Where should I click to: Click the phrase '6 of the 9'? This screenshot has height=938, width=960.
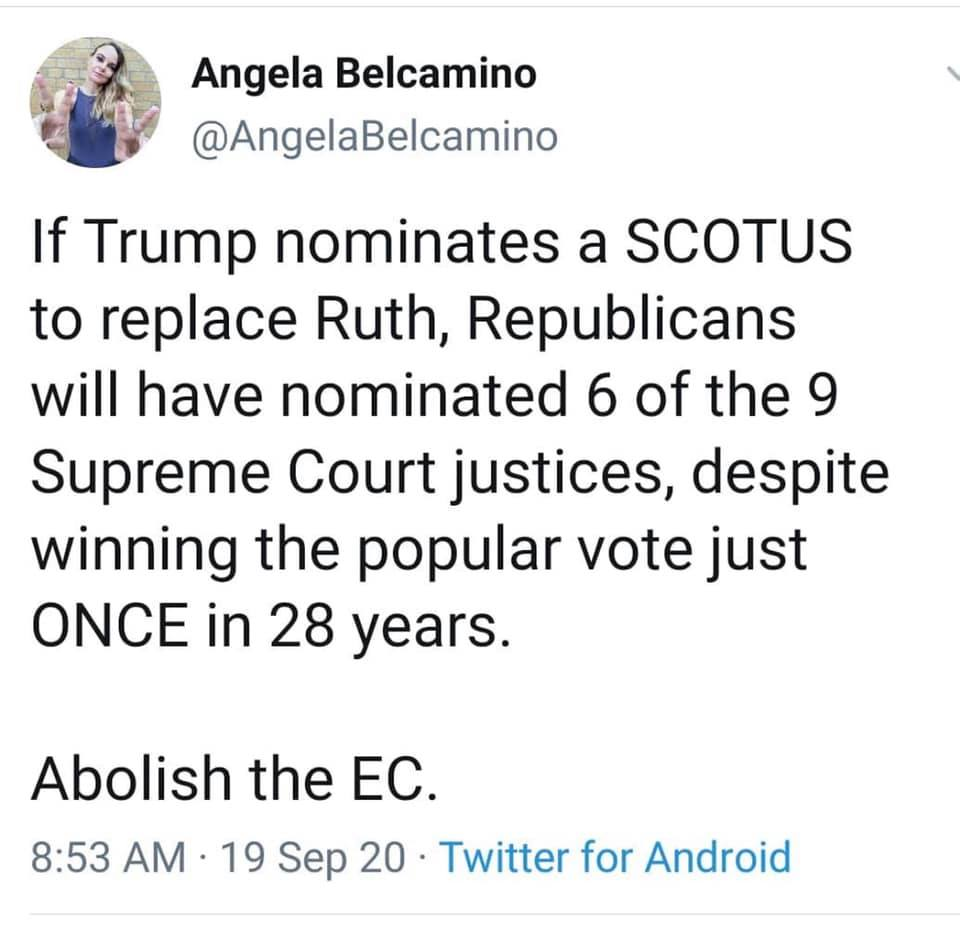(x=711, y=396)
